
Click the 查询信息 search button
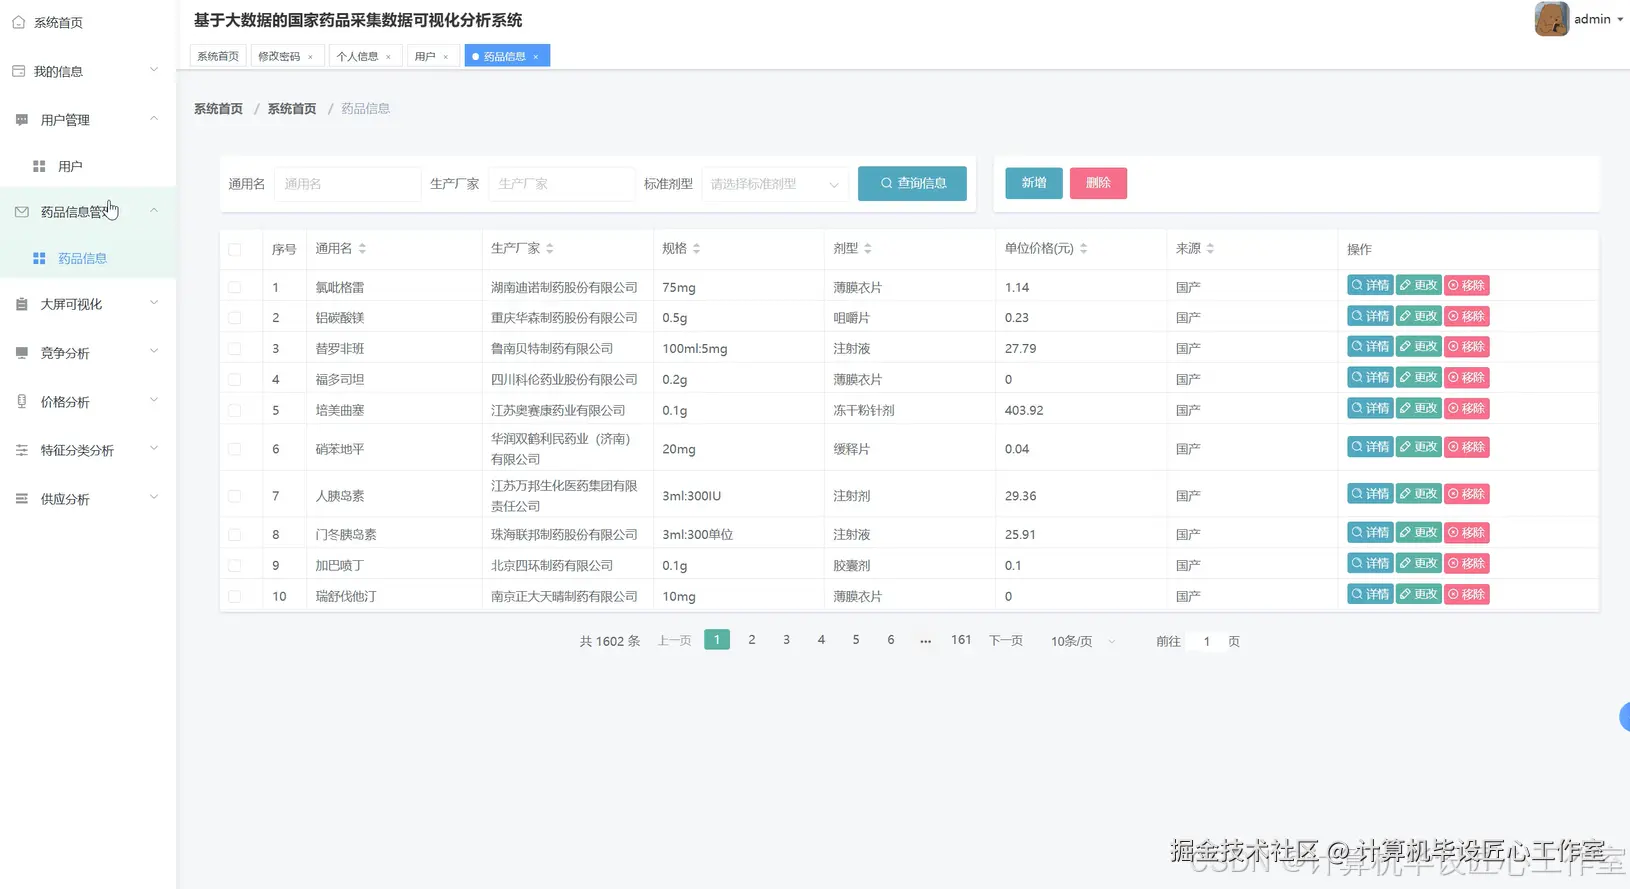click(912, 183)
